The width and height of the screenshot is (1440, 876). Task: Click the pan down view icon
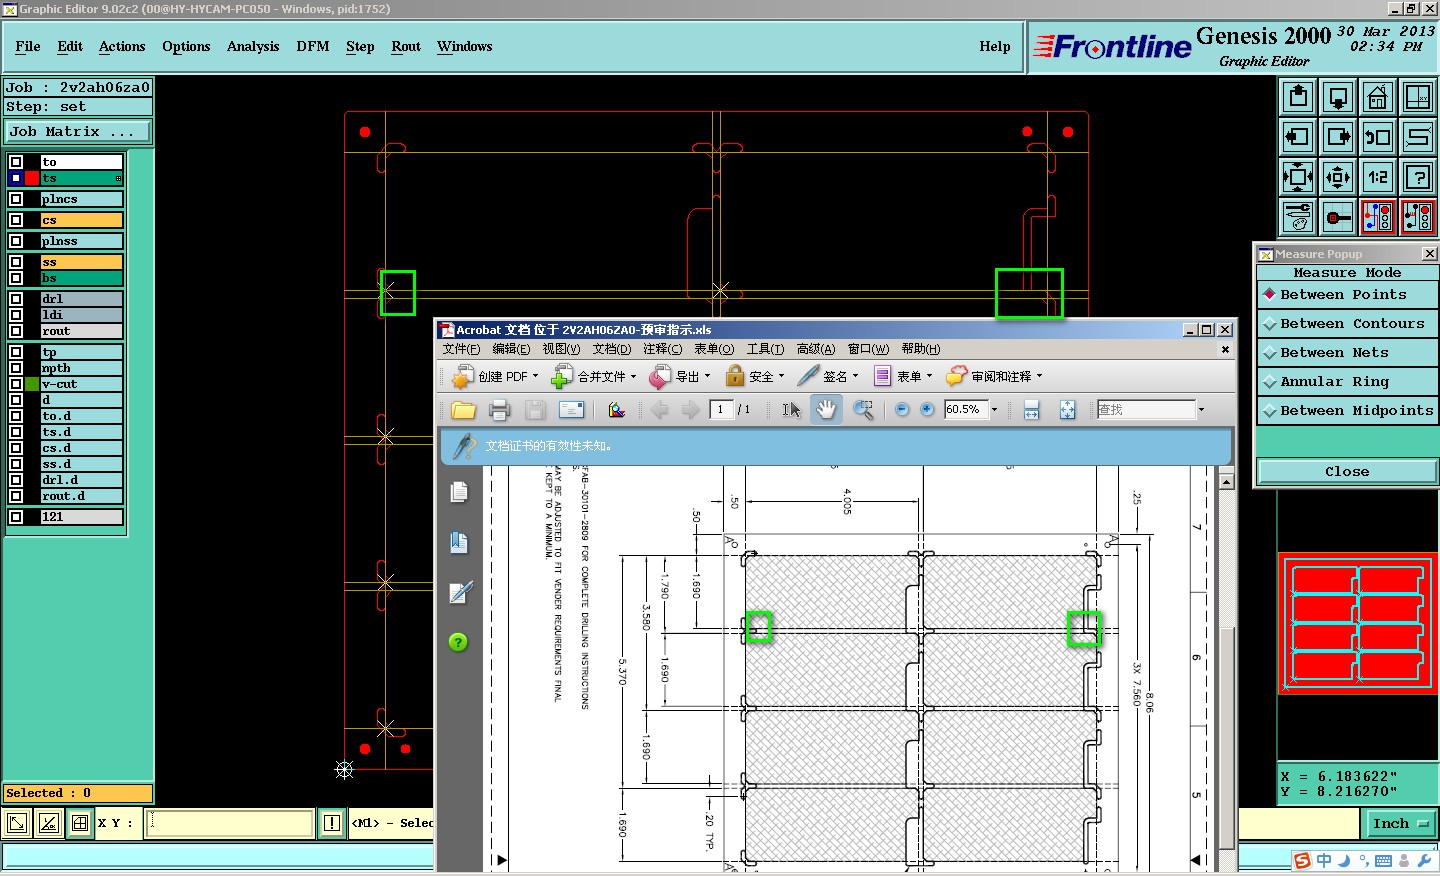[1338, 97]
